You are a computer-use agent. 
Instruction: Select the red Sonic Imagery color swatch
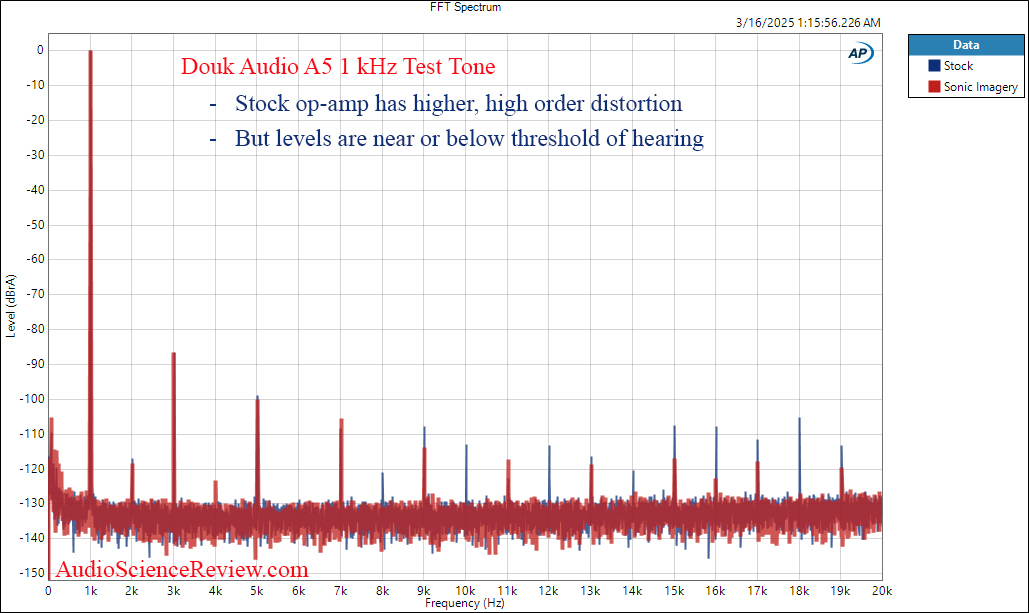(x=934, y=87)
